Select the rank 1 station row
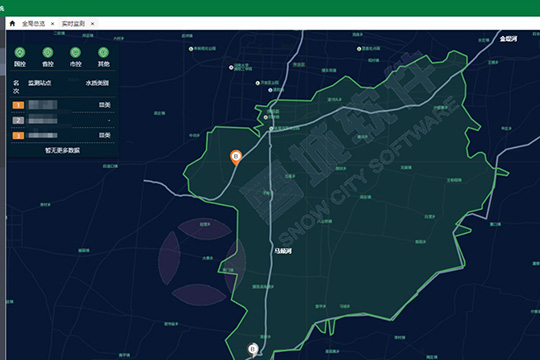540x360 pixels. point(62,105)
